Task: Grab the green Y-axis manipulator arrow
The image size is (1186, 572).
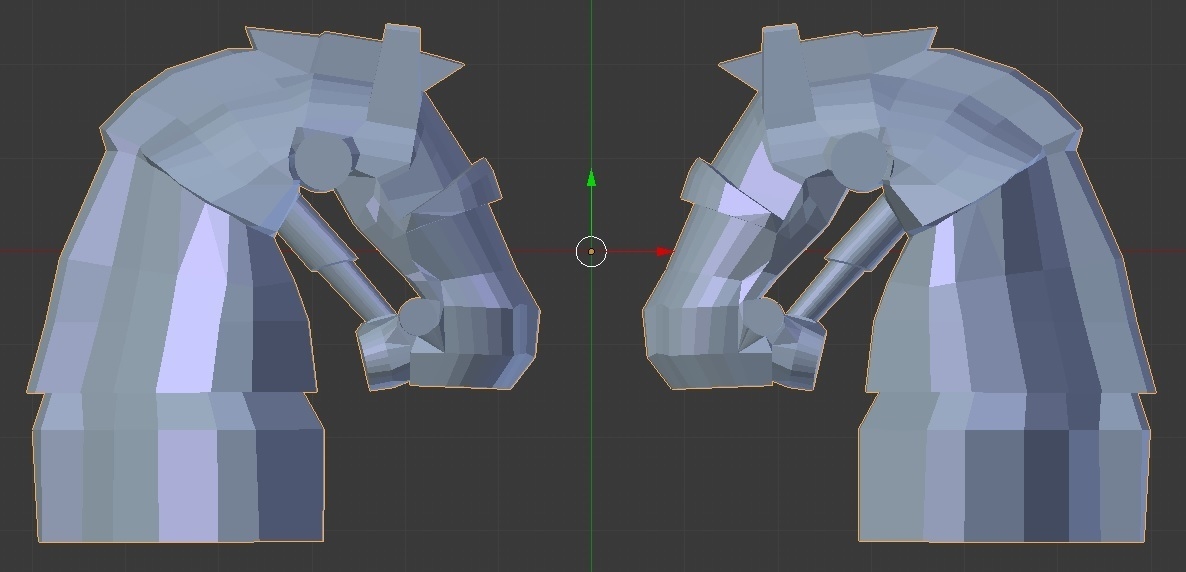Action: (591, 179)
